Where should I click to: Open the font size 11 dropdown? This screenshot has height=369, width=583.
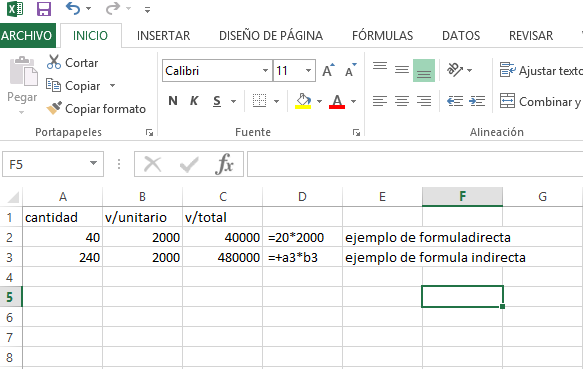308,70
